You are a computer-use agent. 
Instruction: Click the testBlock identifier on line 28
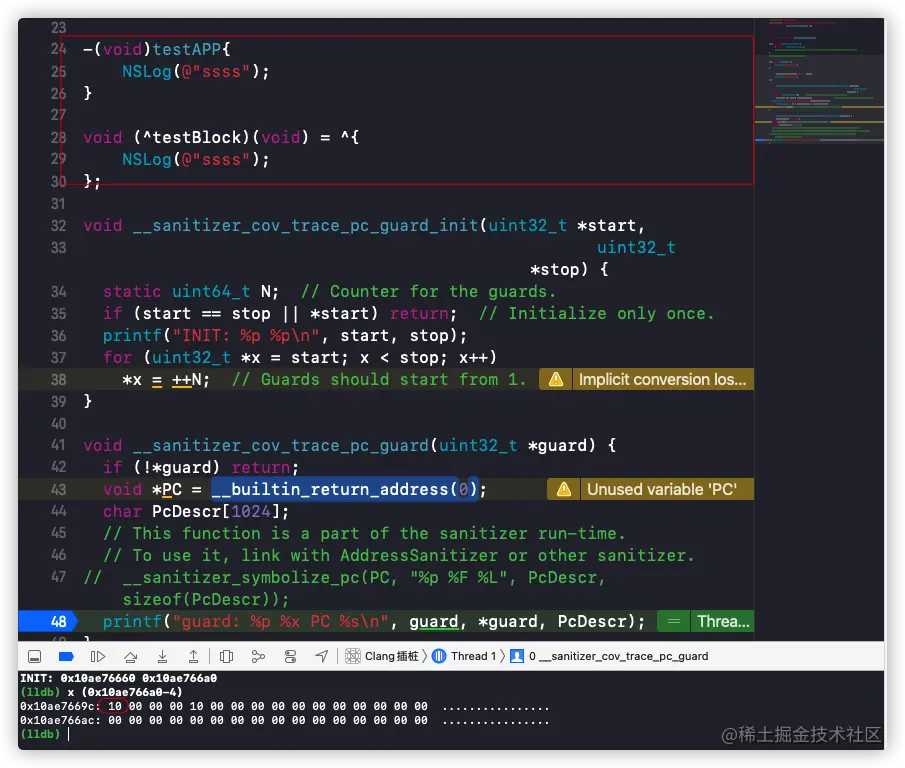[x=196, y=137]
